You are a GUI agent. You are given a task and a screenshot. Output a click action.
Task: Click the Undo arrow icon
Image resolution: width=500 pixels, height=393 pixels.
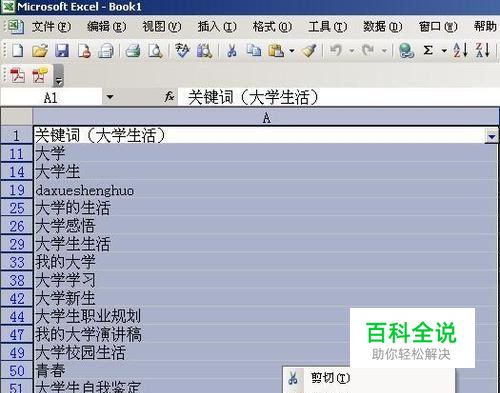(336, 51)
